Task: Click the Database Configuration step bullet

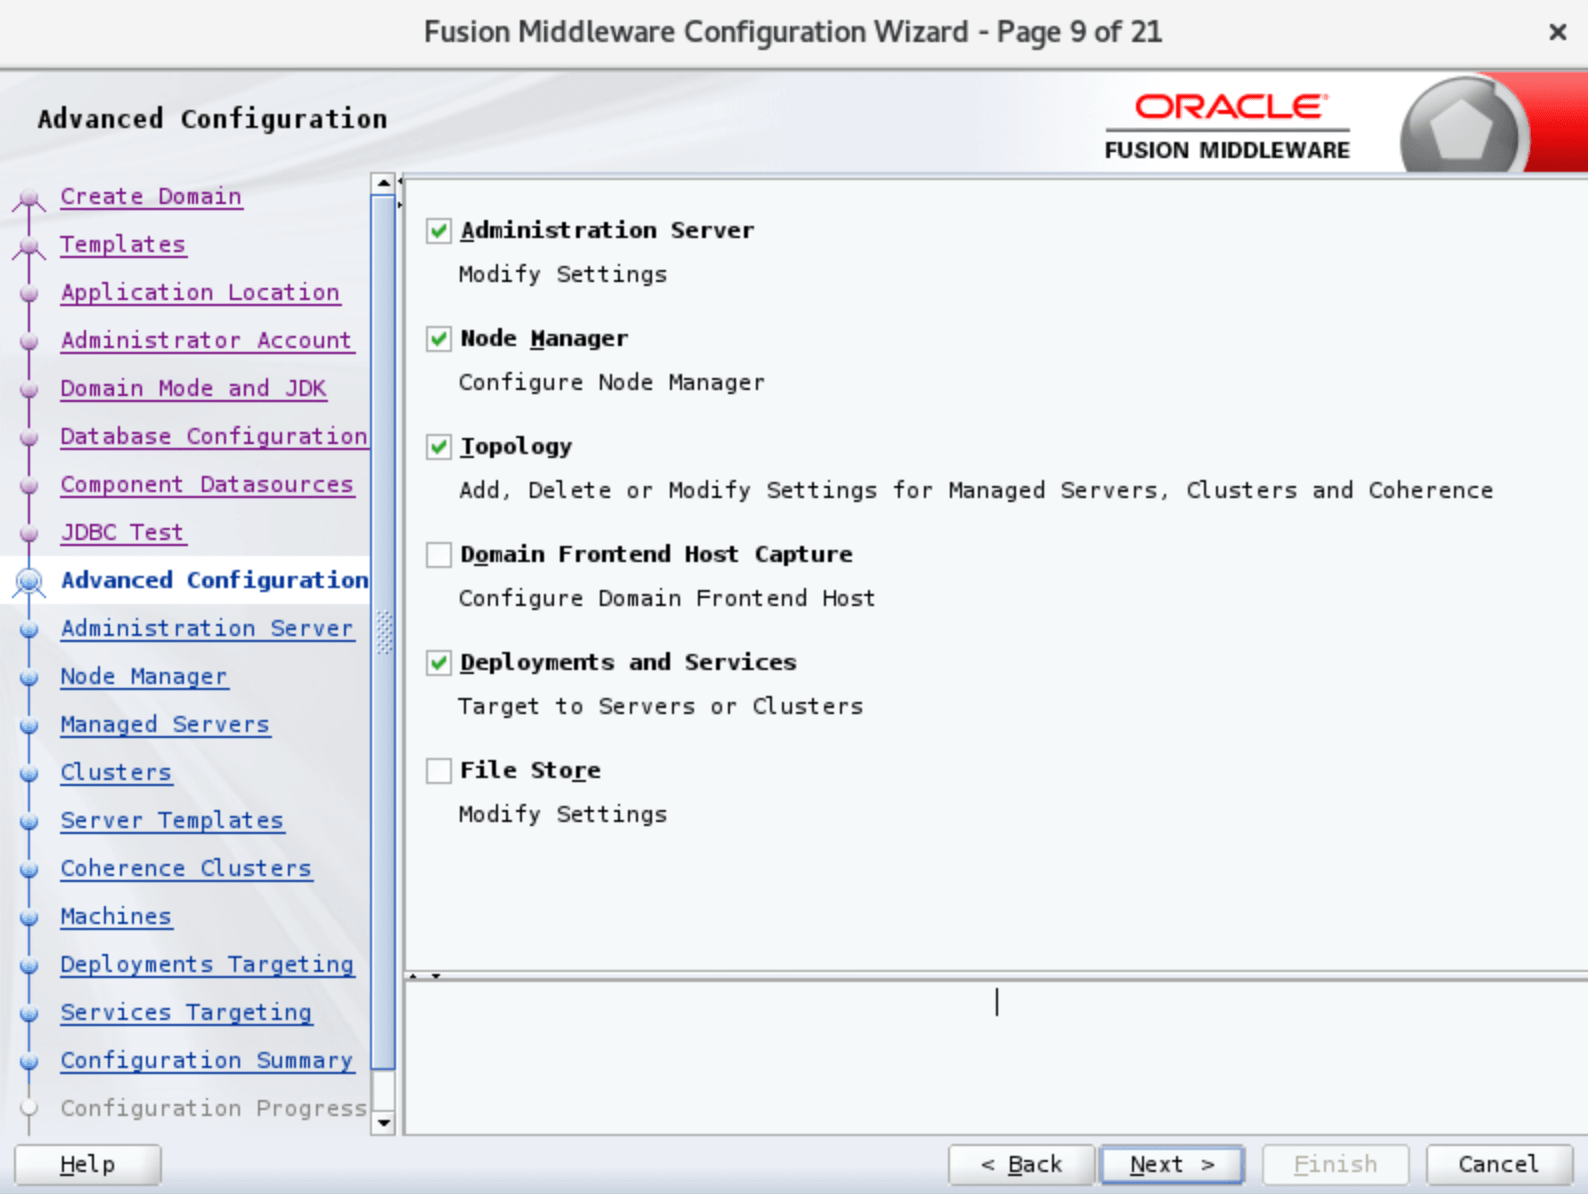Action: point(29,437)
